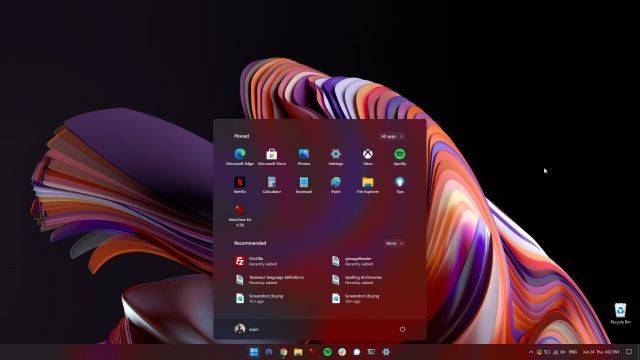Switch input language via ENG indicator
The height and width of the screenshot is (360, 640).
pos(573,352)
